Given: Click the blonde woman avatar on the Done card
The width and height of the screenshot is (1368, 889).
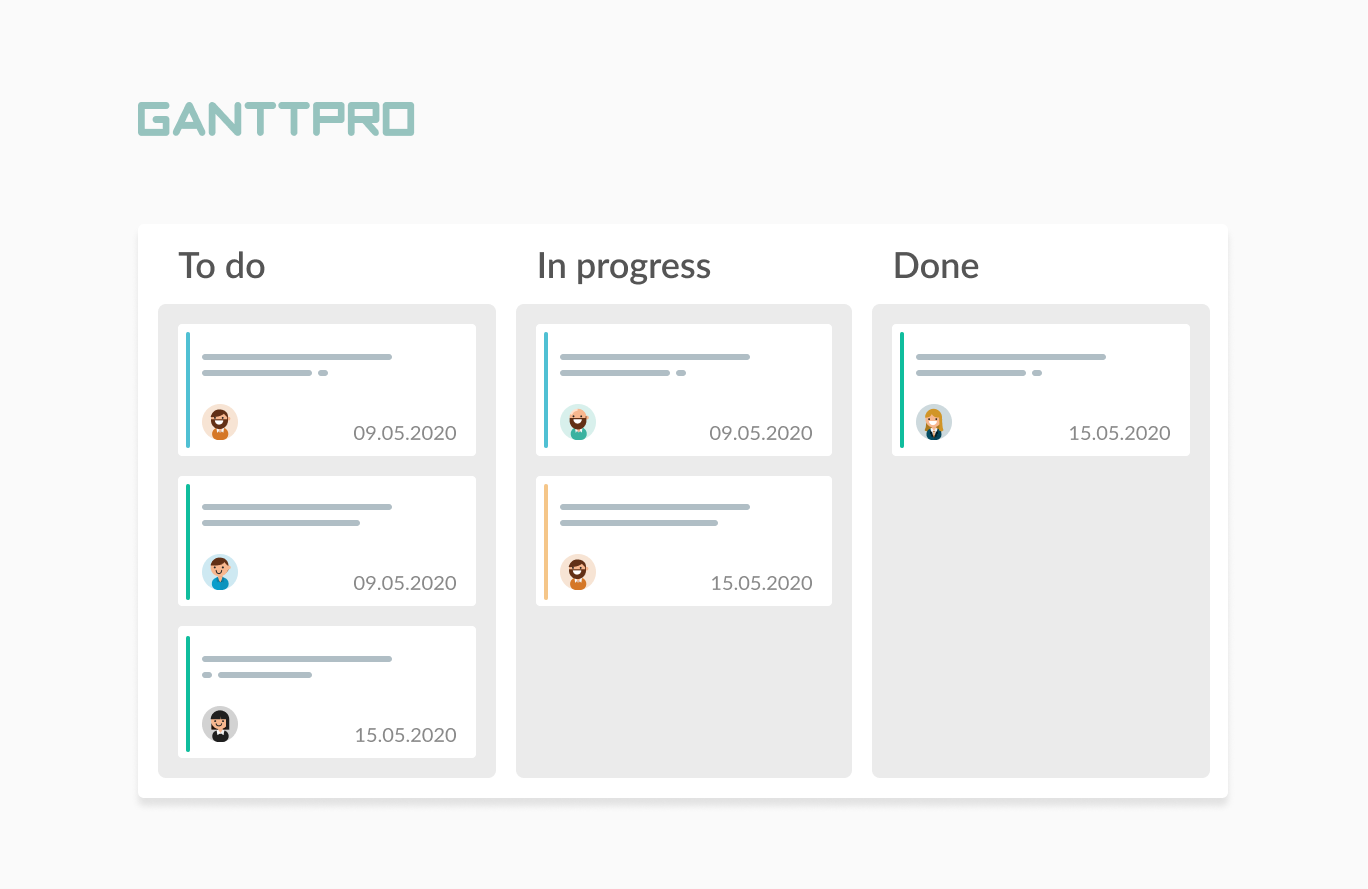Looking at the screenshot, I should [934, 422].
